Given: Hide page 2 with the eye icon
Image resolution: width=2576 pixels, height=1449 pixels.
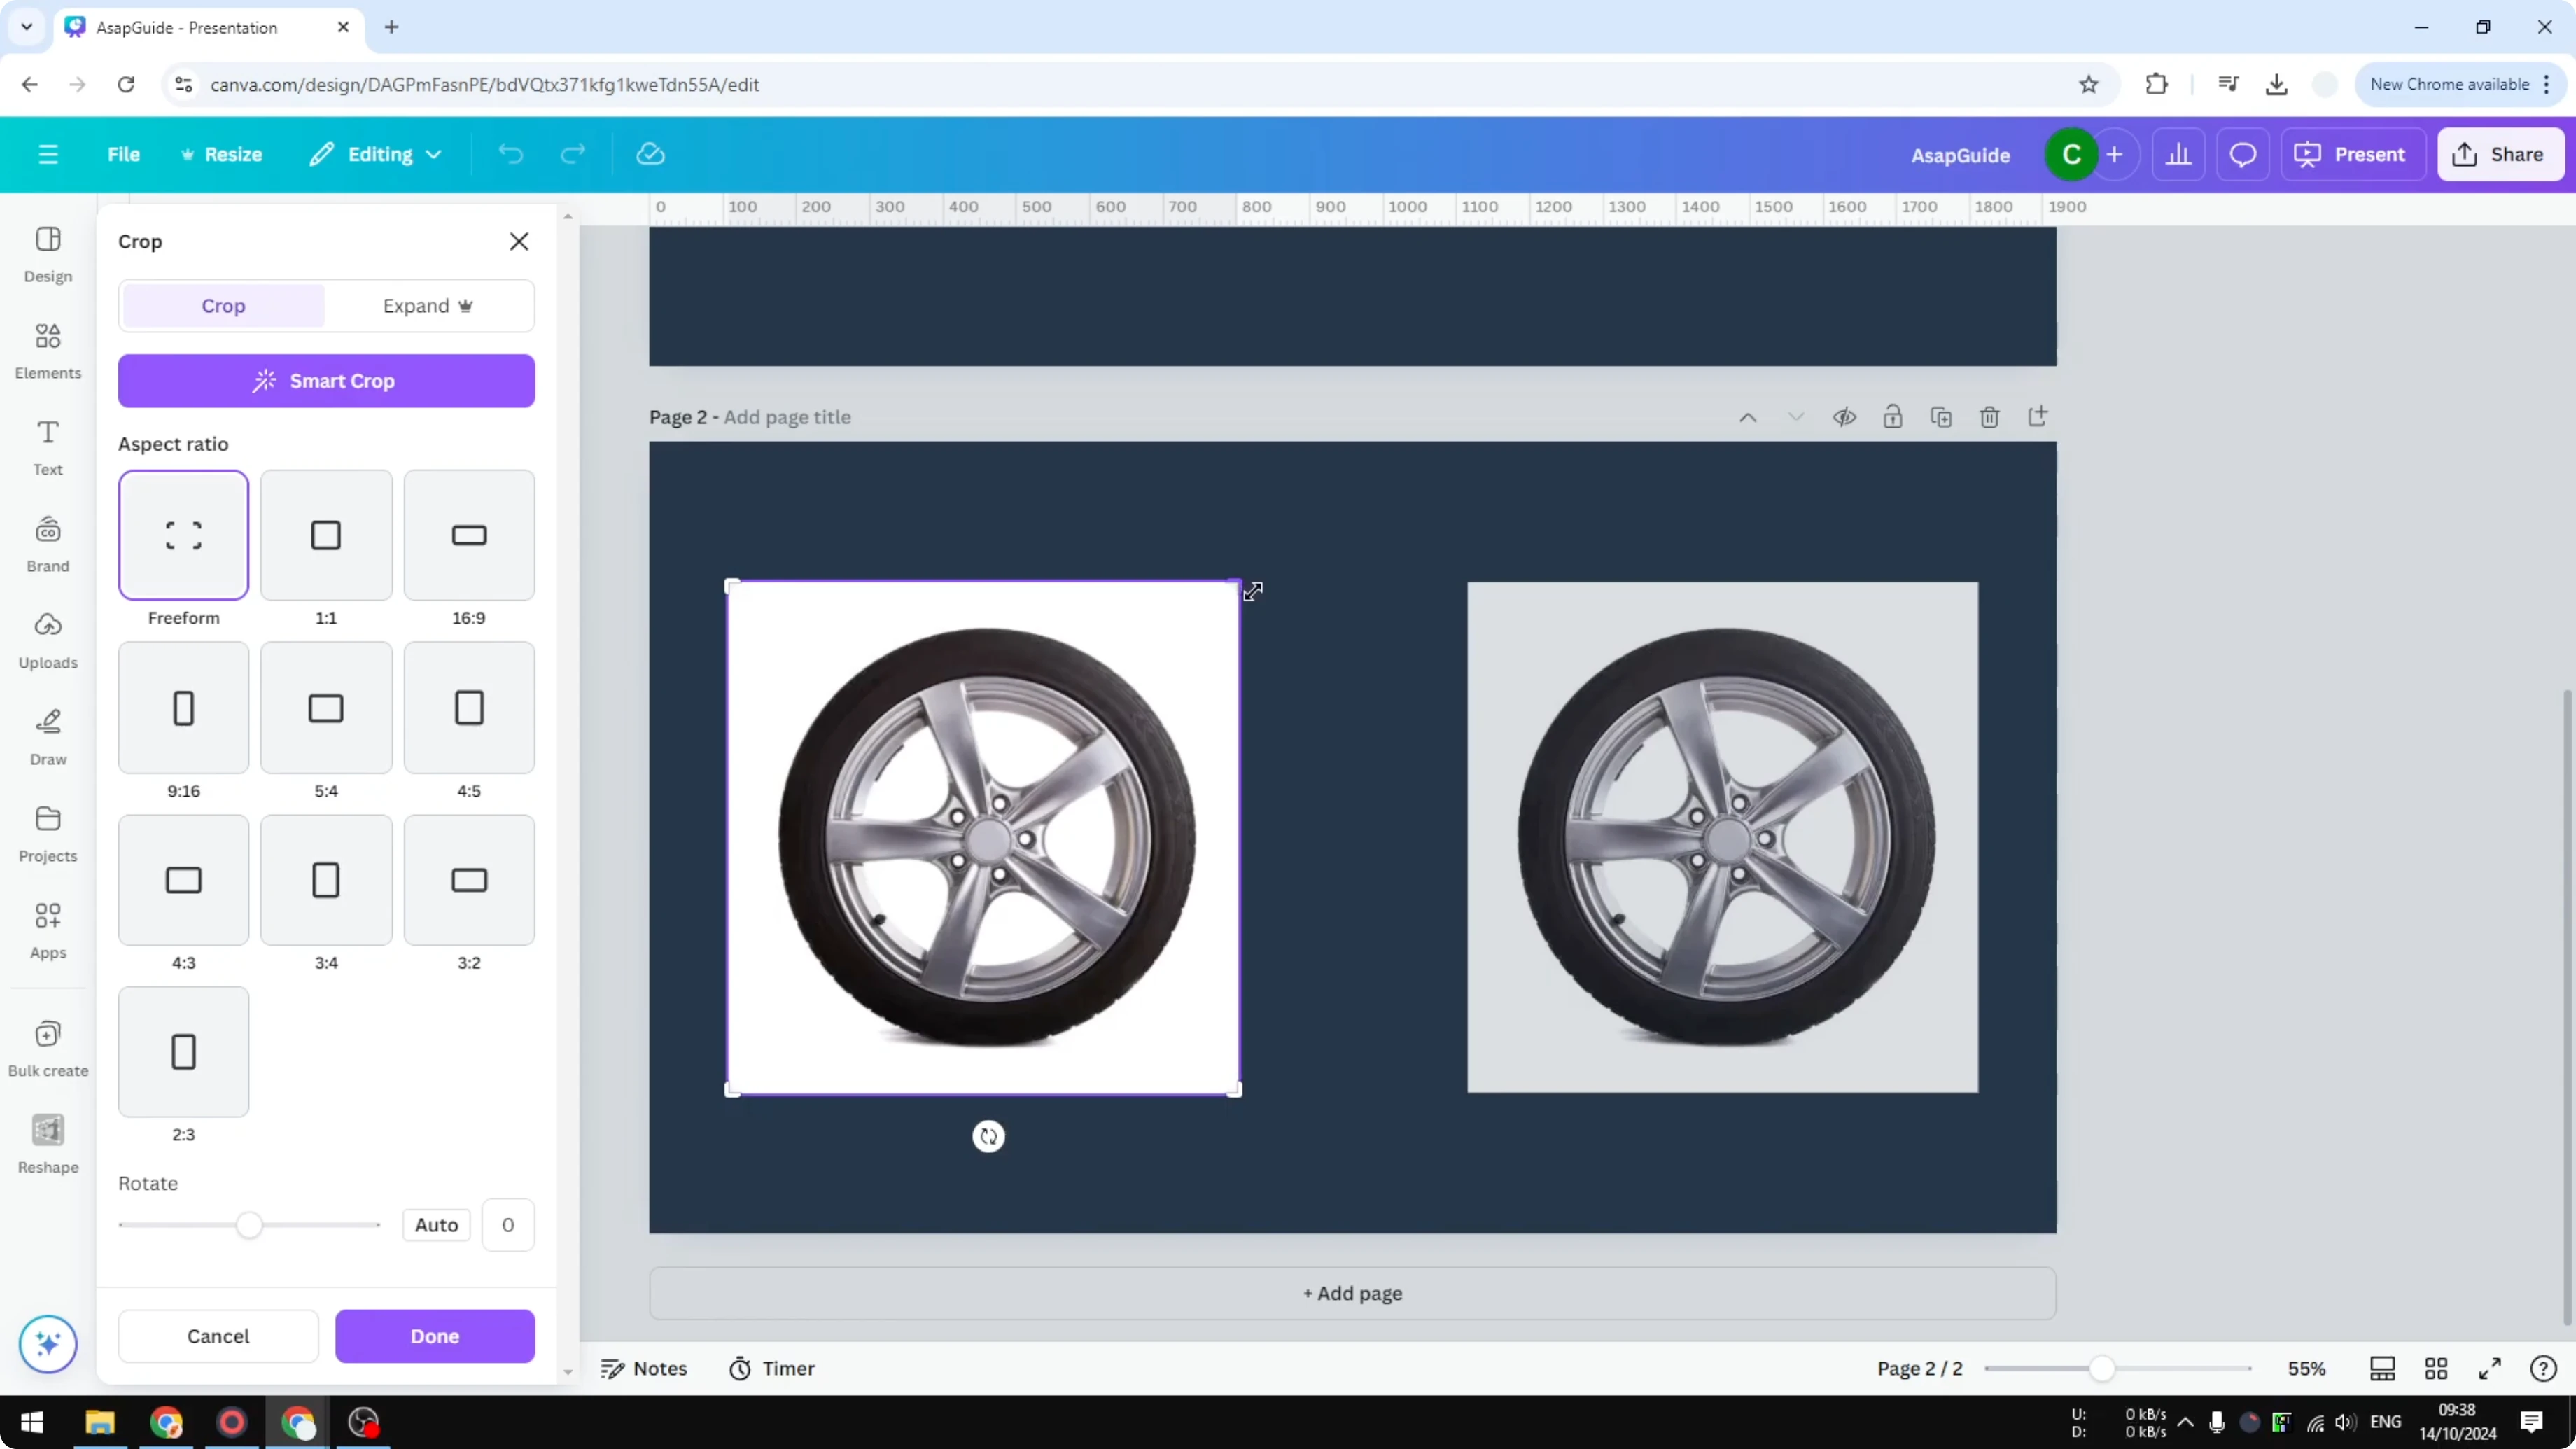Looking at the screenshot, I should tap(1845, 417).
